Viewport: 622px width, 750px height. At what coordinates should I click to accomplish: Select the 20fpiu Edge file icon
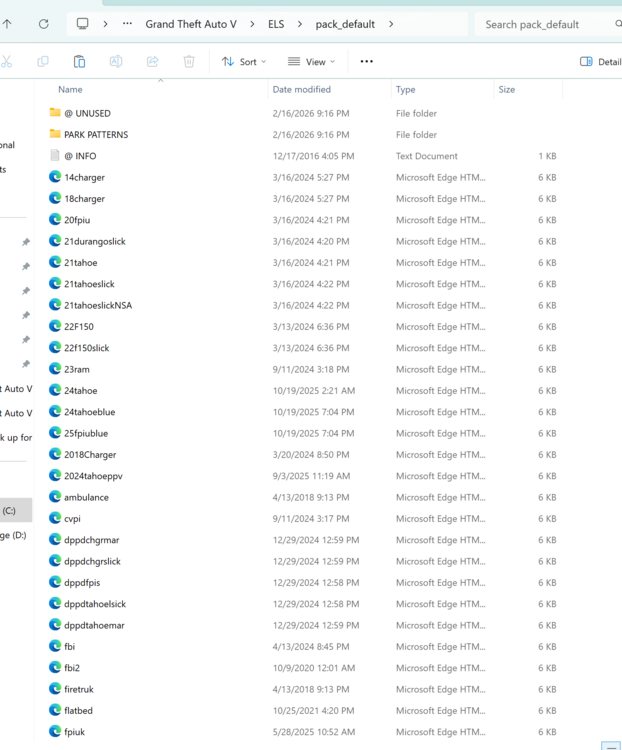pos(55,219)
